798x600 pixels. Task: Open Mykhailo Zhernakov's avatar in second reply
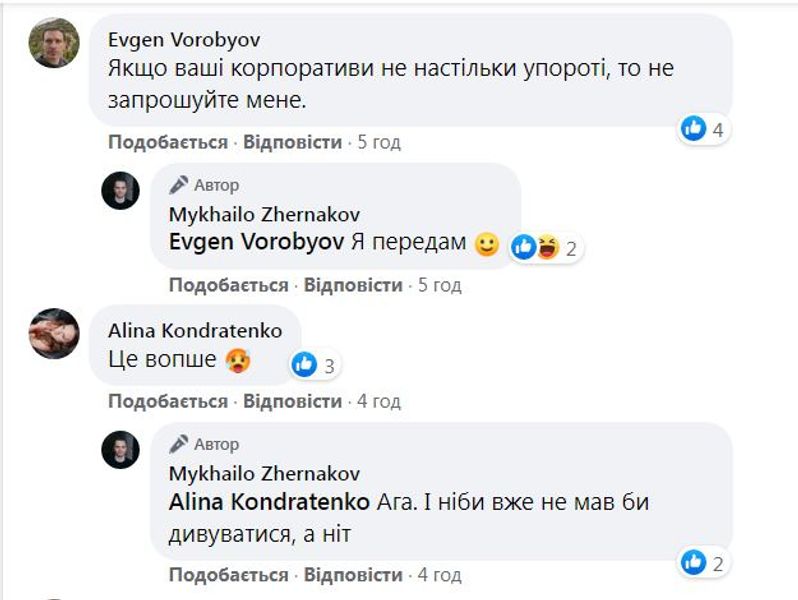tap(120, 449)
